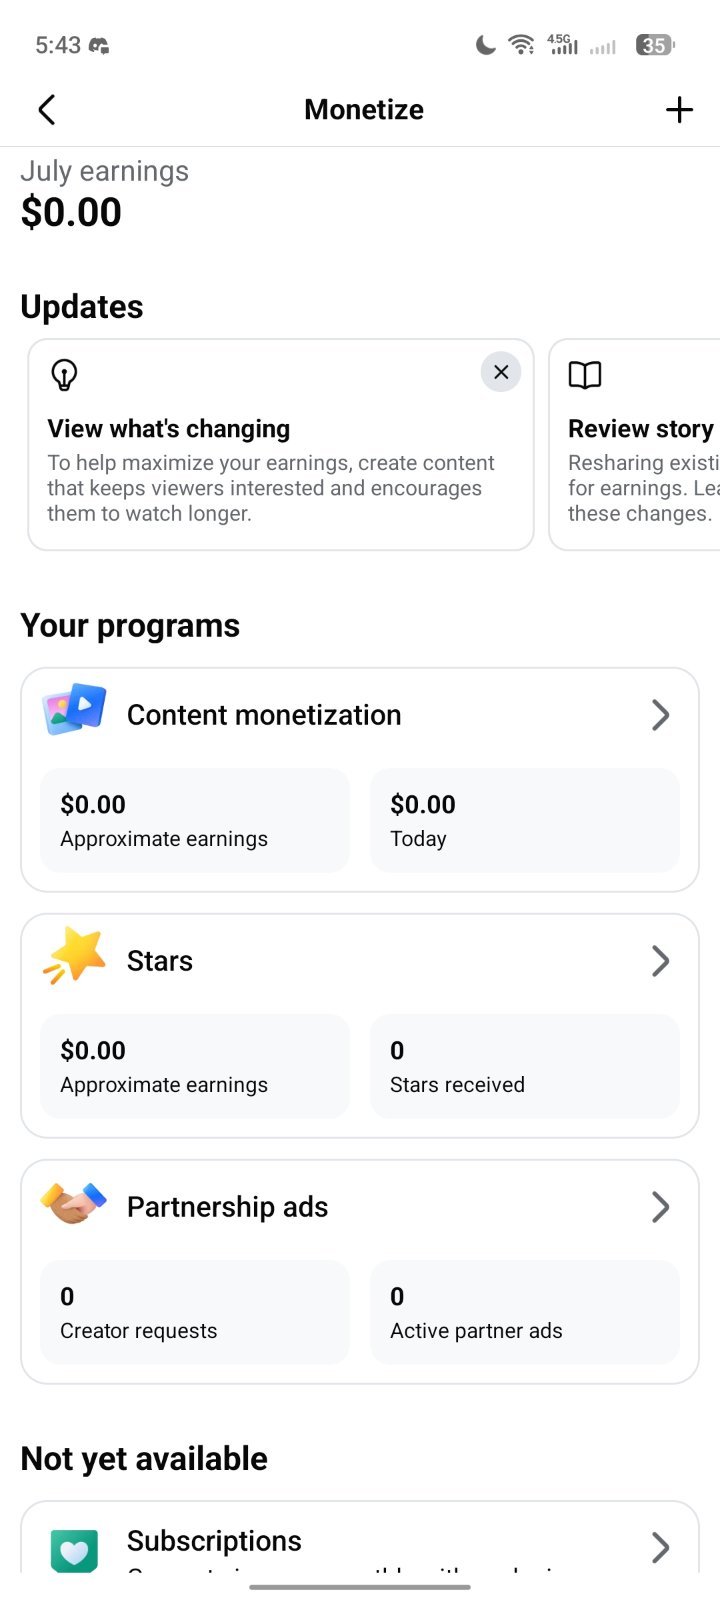Dismiss the View what's changing card
This screenshot has height=1600, width=720.
(501, 372)
